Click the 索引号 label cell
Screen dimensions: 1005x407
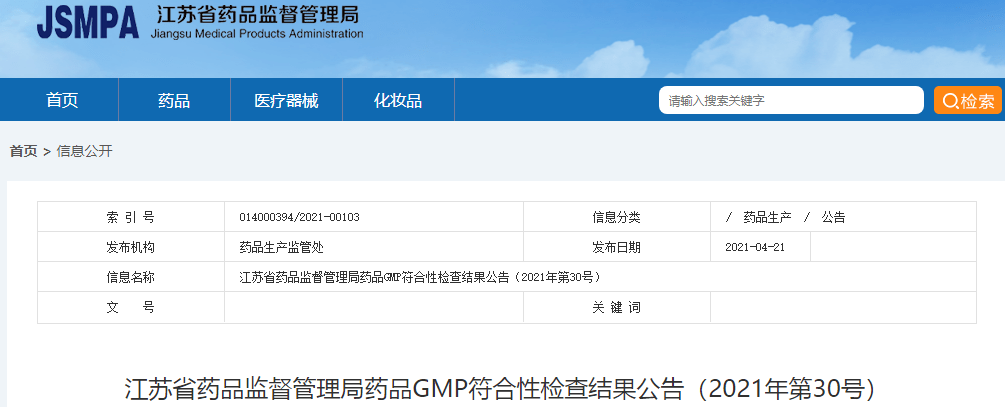pos(131,217)
